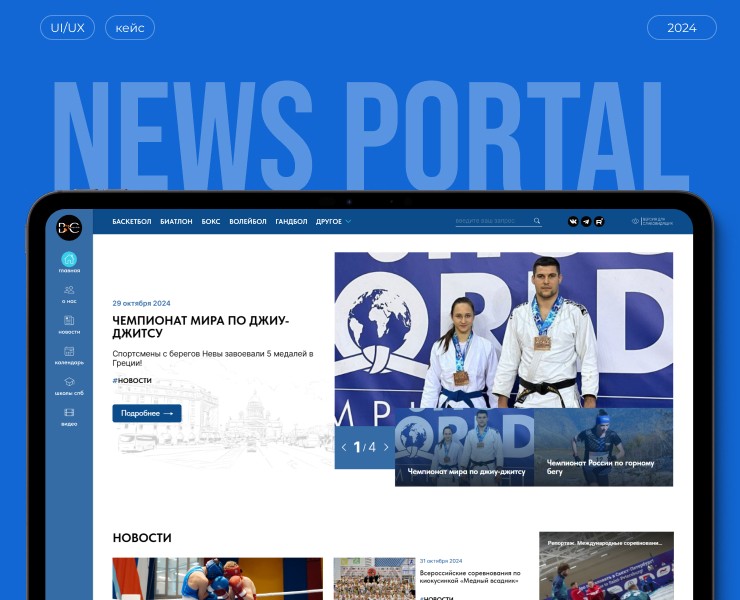Open the Rutube social icon

[599, 221]
